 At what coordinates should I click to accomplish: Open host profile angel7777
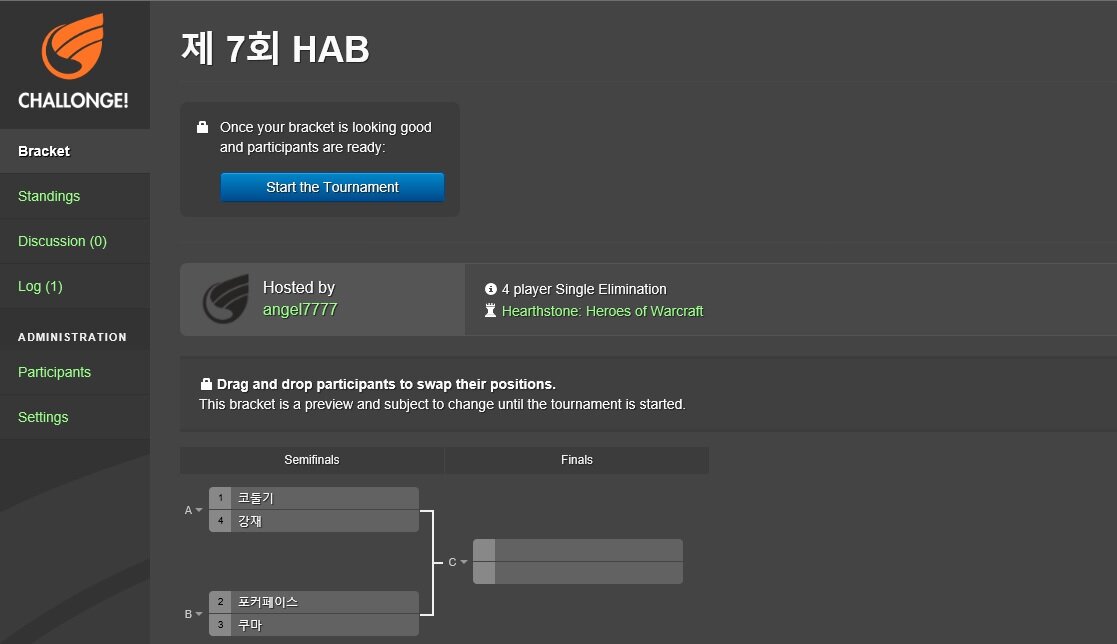(x=300, y=309)
